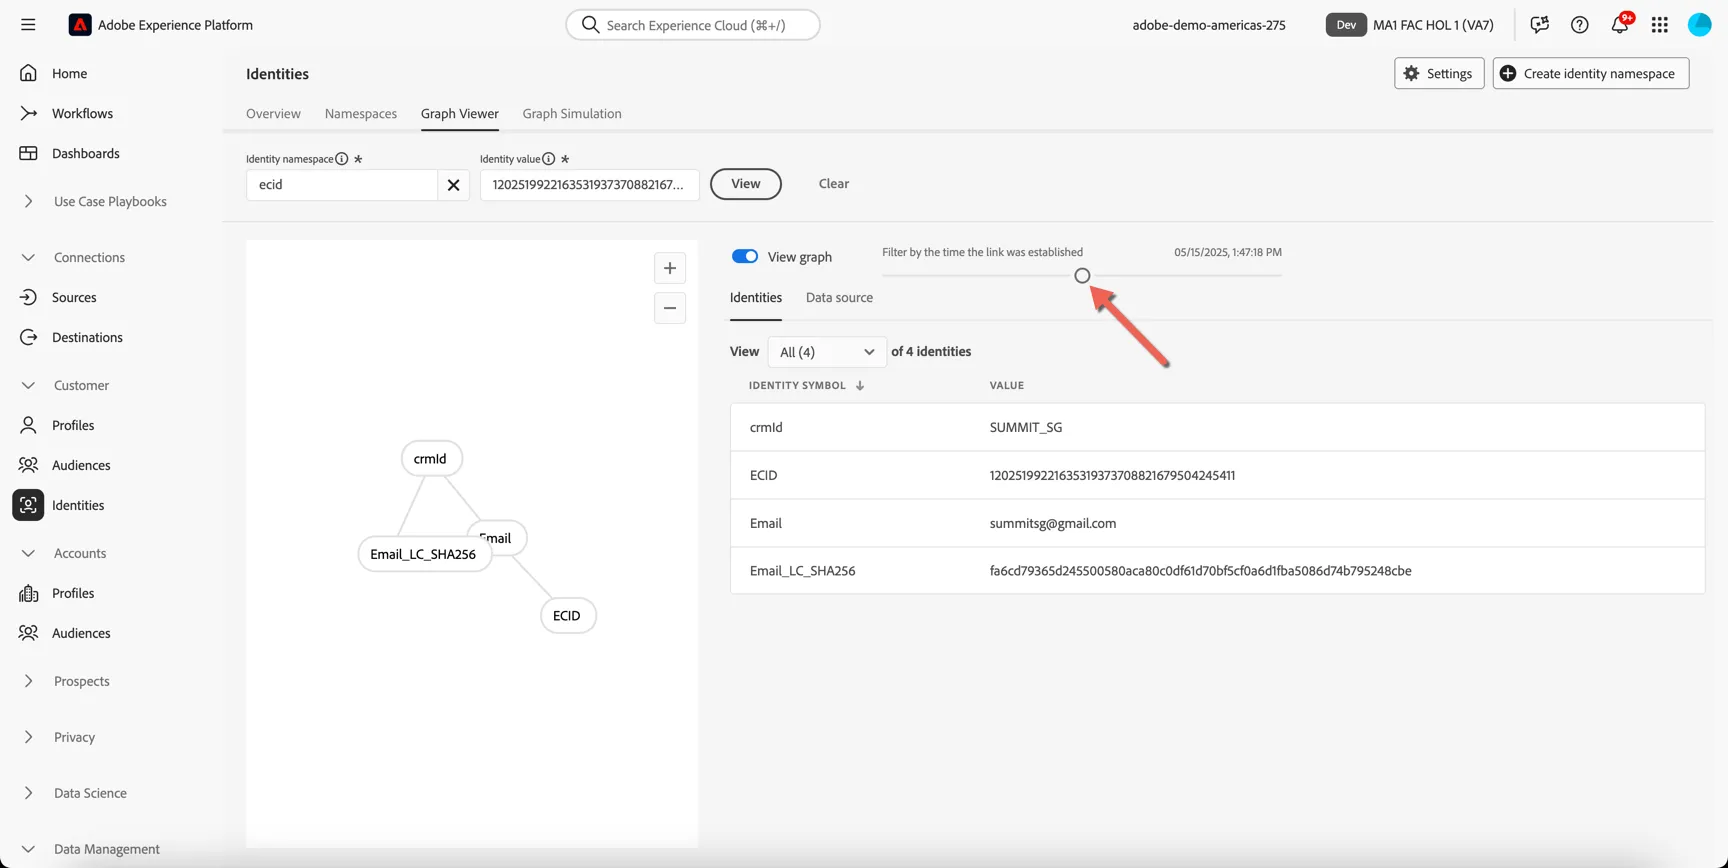The height and width of the screenshot is (868, 1728).
Task: Select the crmId node in graph
Action: point(431,458)
